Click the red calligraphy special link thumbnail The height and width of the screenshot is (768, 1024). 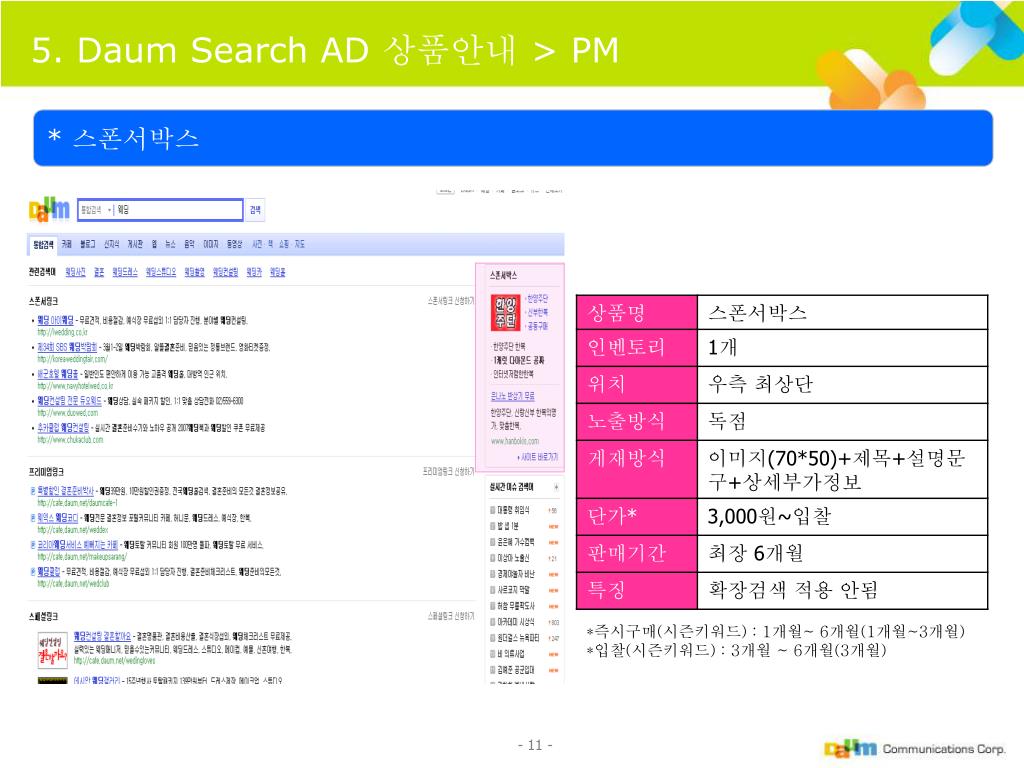point(52,650)
